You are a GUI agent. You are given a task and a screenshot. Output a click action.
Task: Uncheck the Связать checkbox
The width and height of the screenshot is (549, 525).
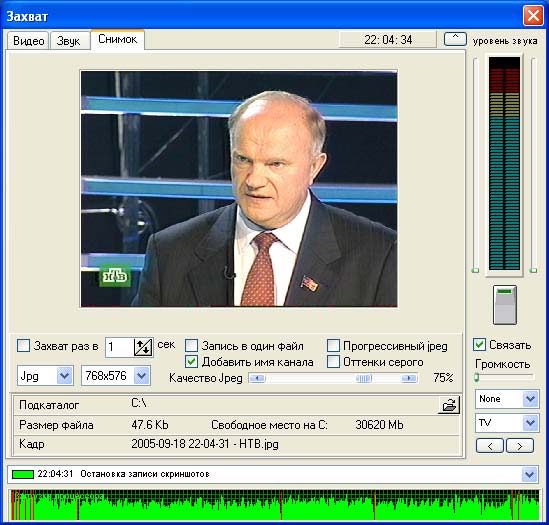[479, 345]
